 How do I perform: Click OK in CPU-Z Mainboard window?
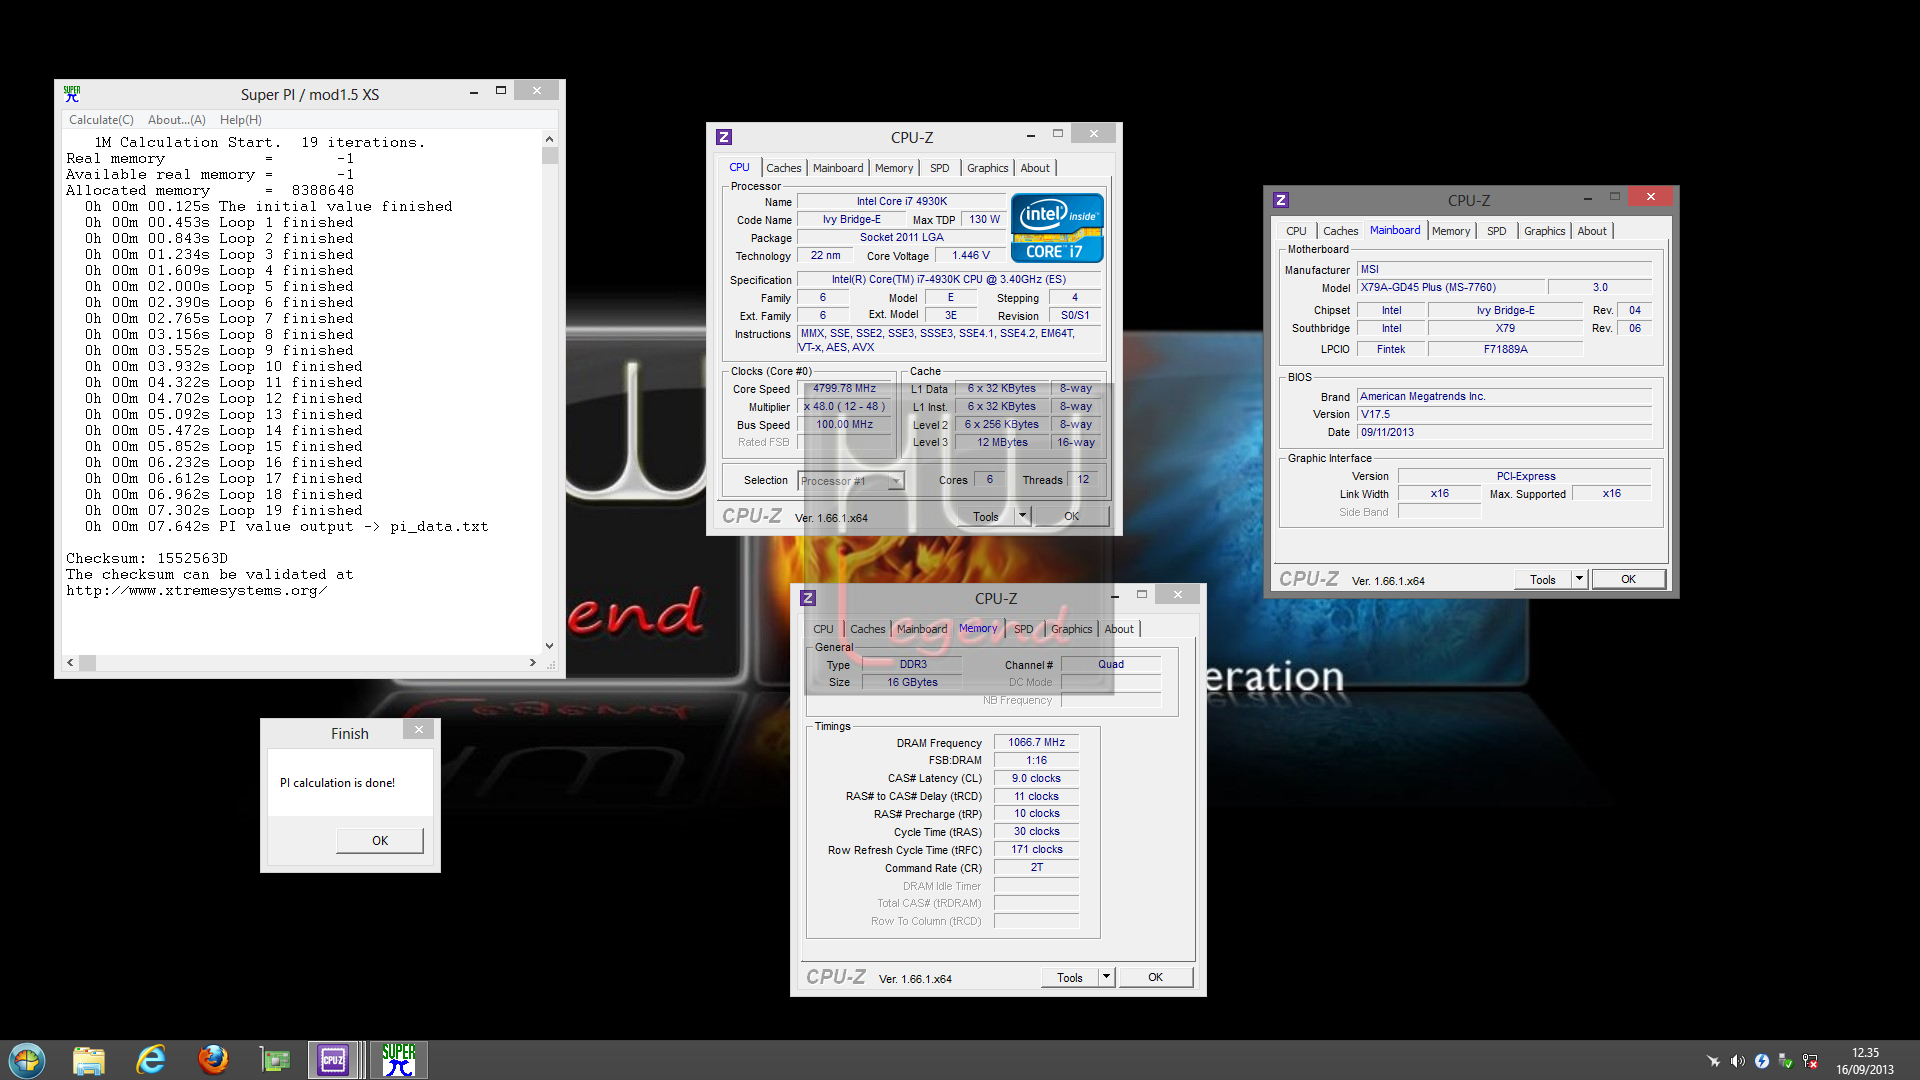coord(1628,580)
